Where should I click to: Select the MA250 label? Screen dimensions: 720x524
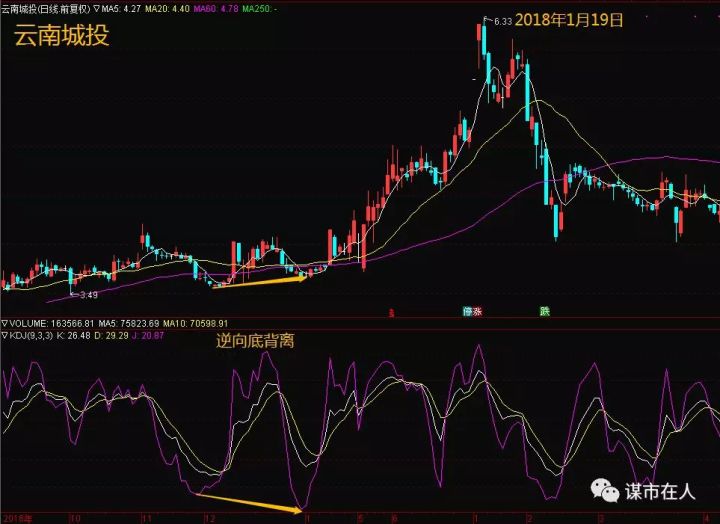259,8
